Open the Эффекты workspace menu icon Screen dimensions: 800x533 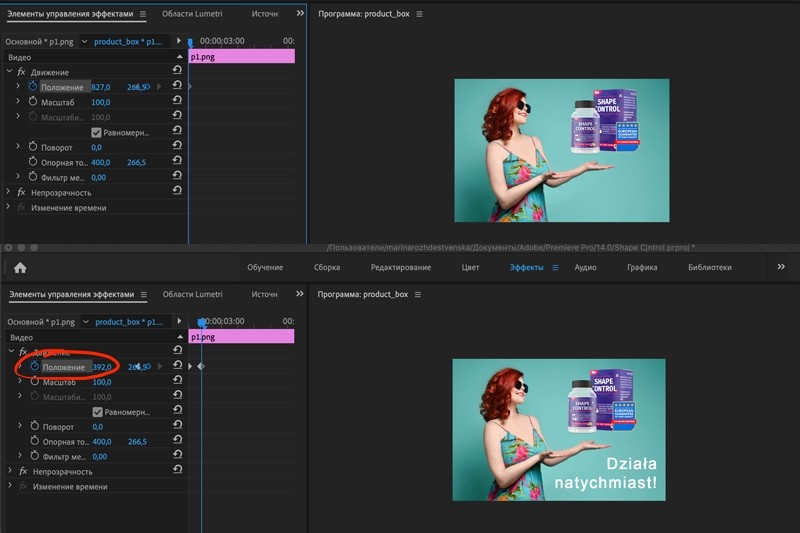point(556,268)
